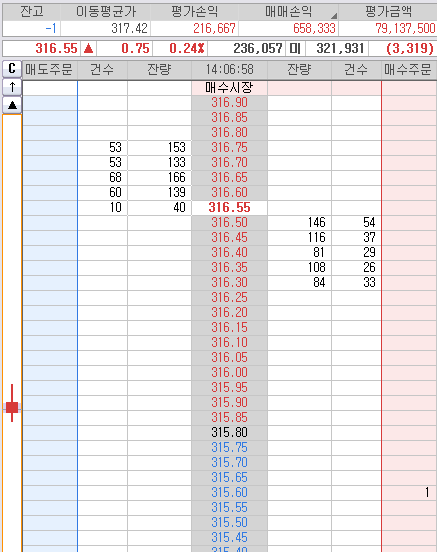
Task: Click bid quantity 84 at 316.30
Action: pos(319,283)
